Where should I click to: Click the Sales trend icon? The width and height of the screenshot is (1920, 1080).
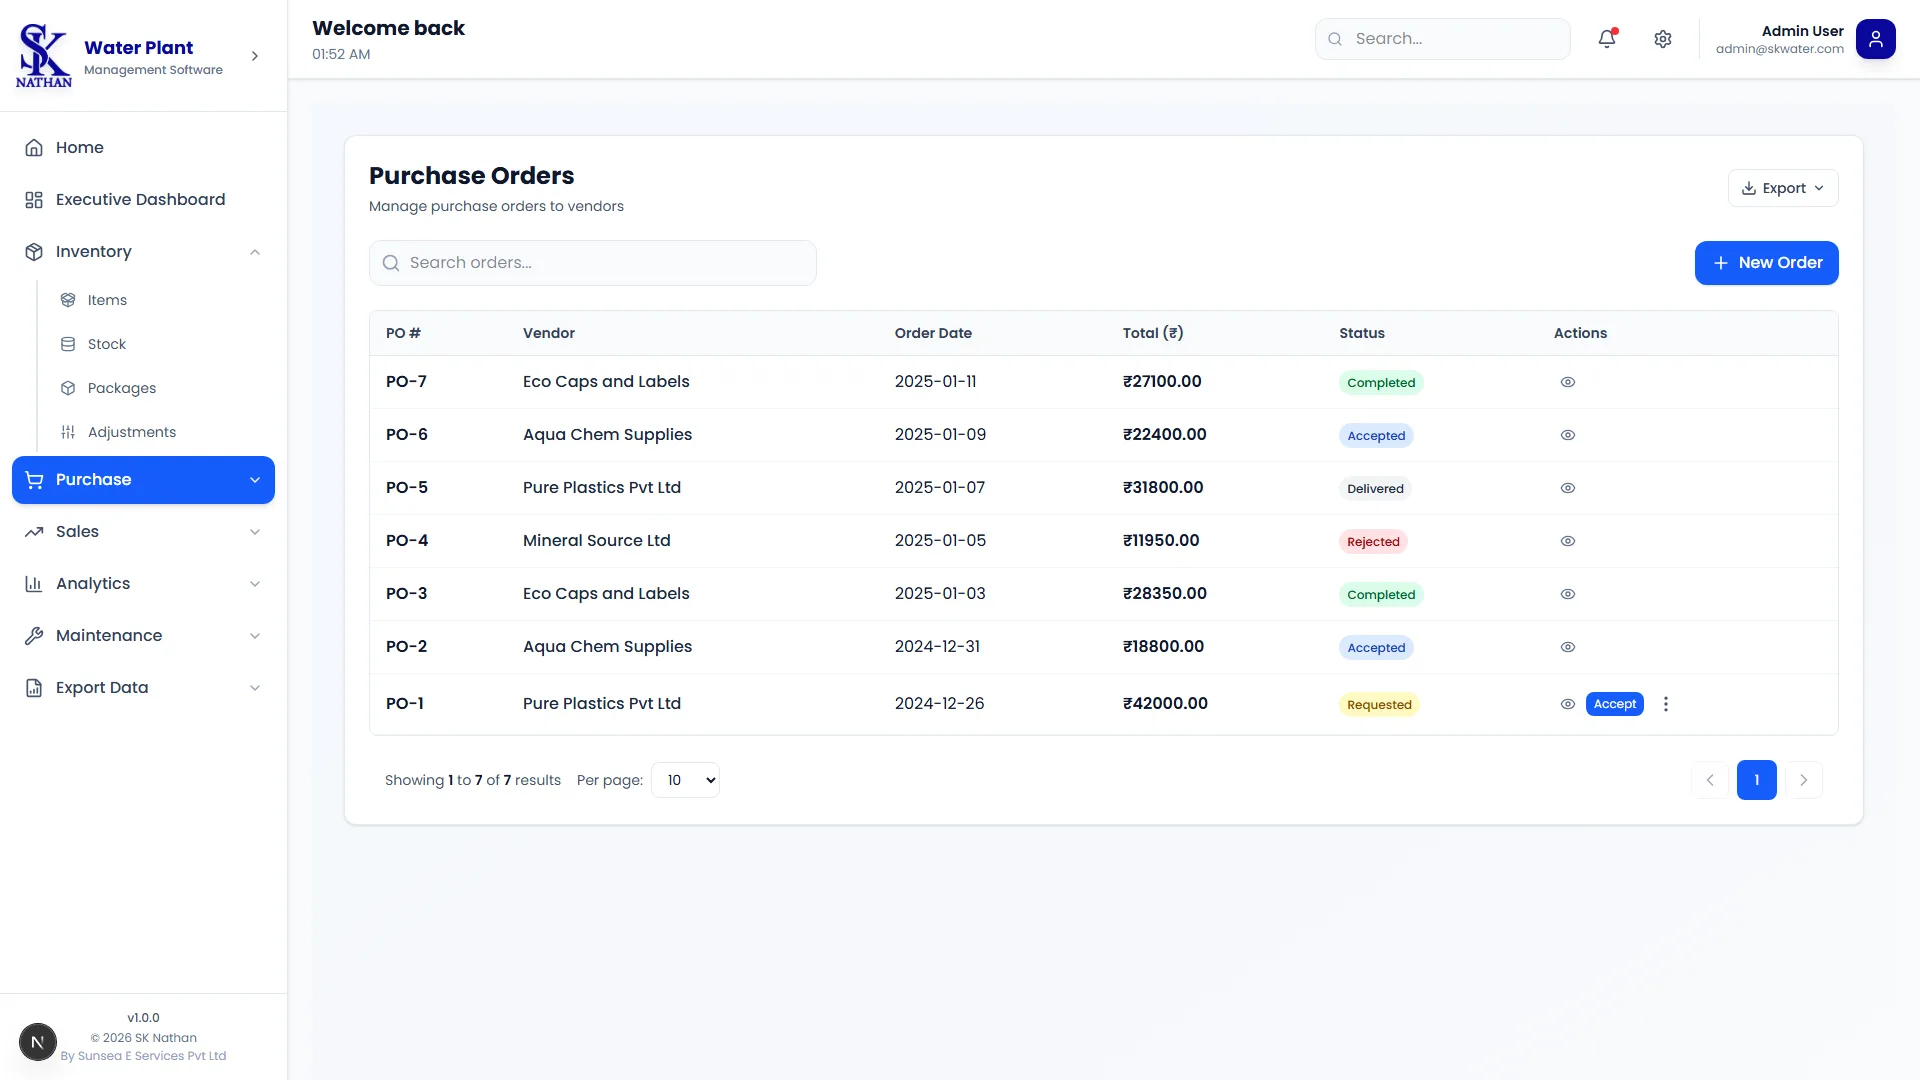(34, 531)
